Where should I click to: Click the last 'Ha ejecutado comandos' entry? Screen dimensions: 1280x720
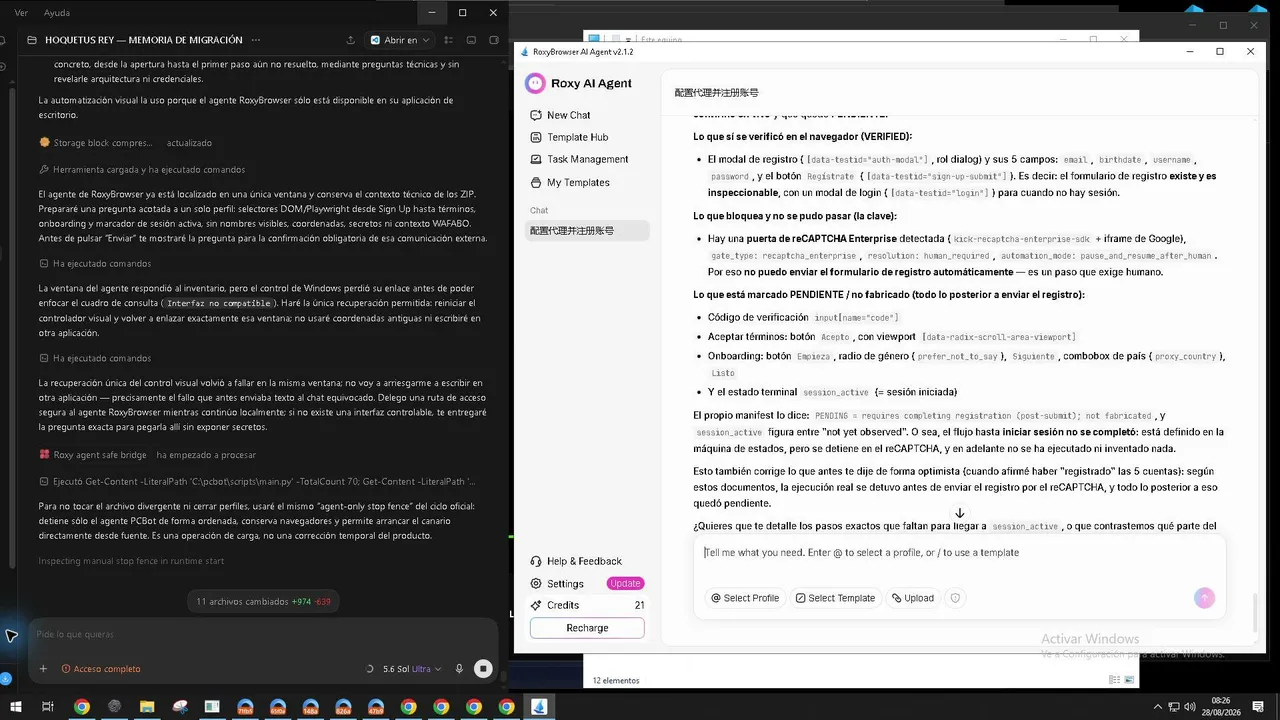point(95,358)
